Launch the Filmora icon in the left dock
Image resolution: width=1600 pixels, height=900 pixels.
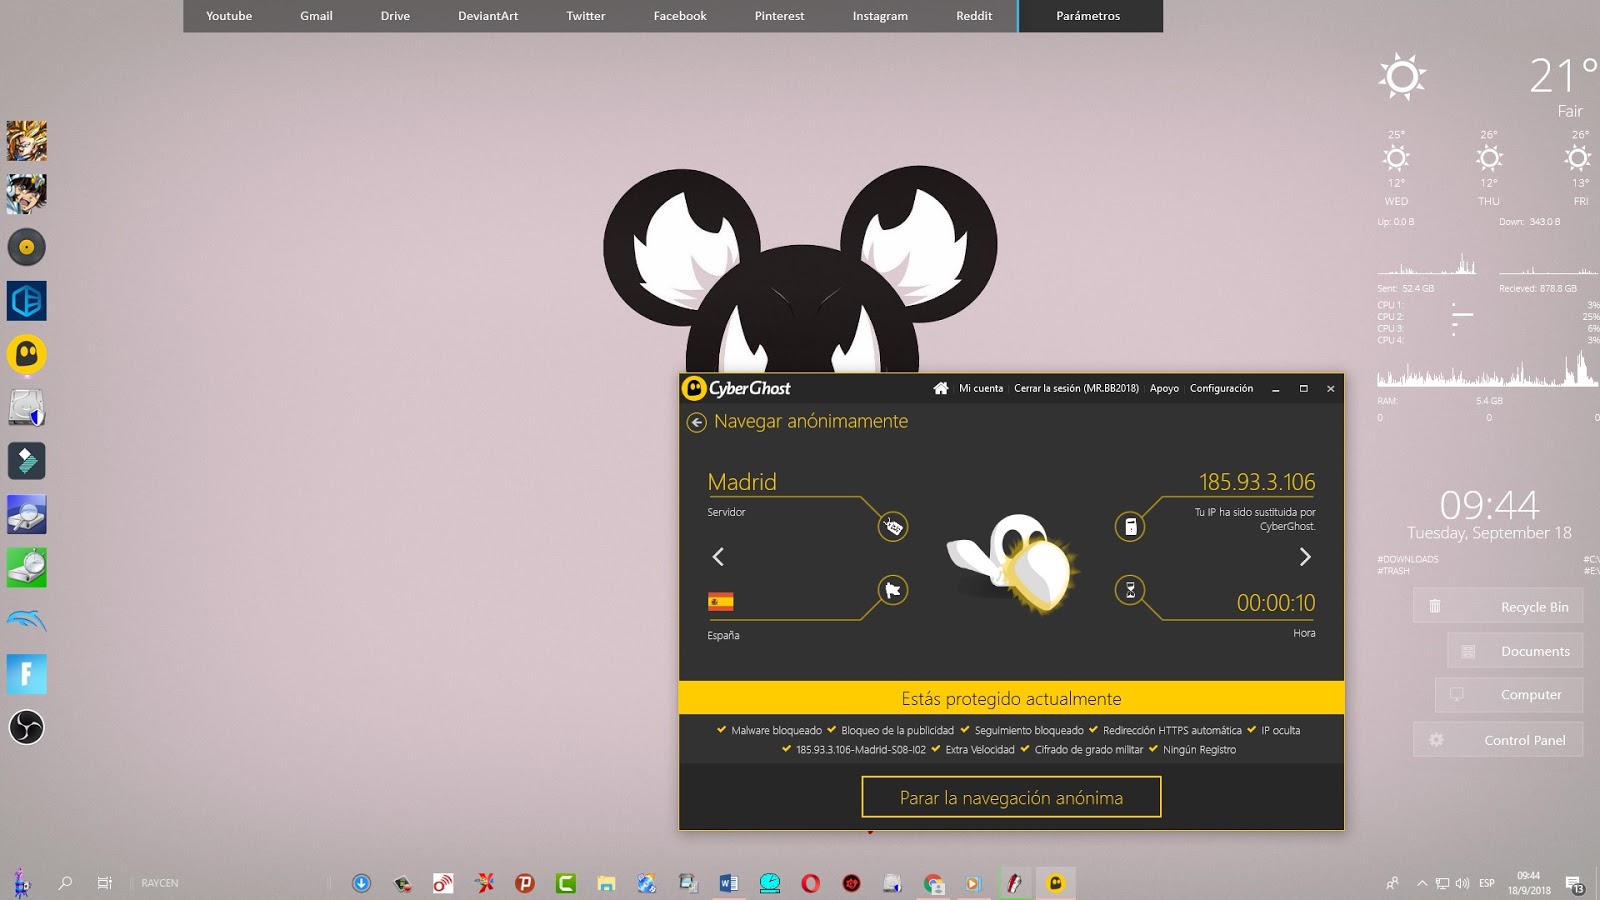pos(27,461)
